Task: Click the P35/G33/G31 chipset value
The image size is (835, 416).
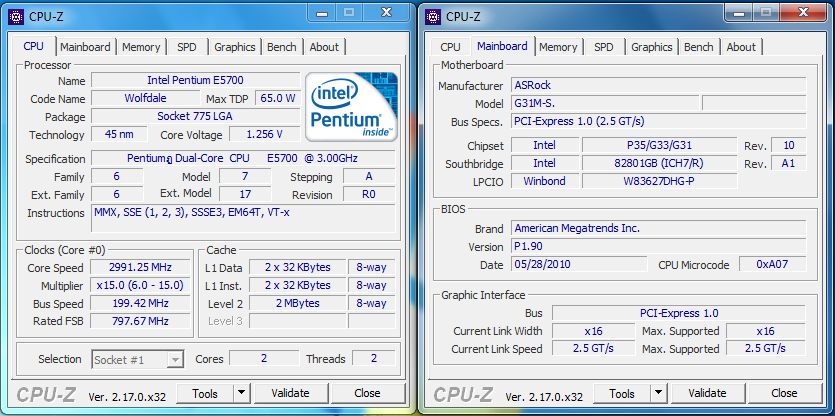Action: coord(659,145)
